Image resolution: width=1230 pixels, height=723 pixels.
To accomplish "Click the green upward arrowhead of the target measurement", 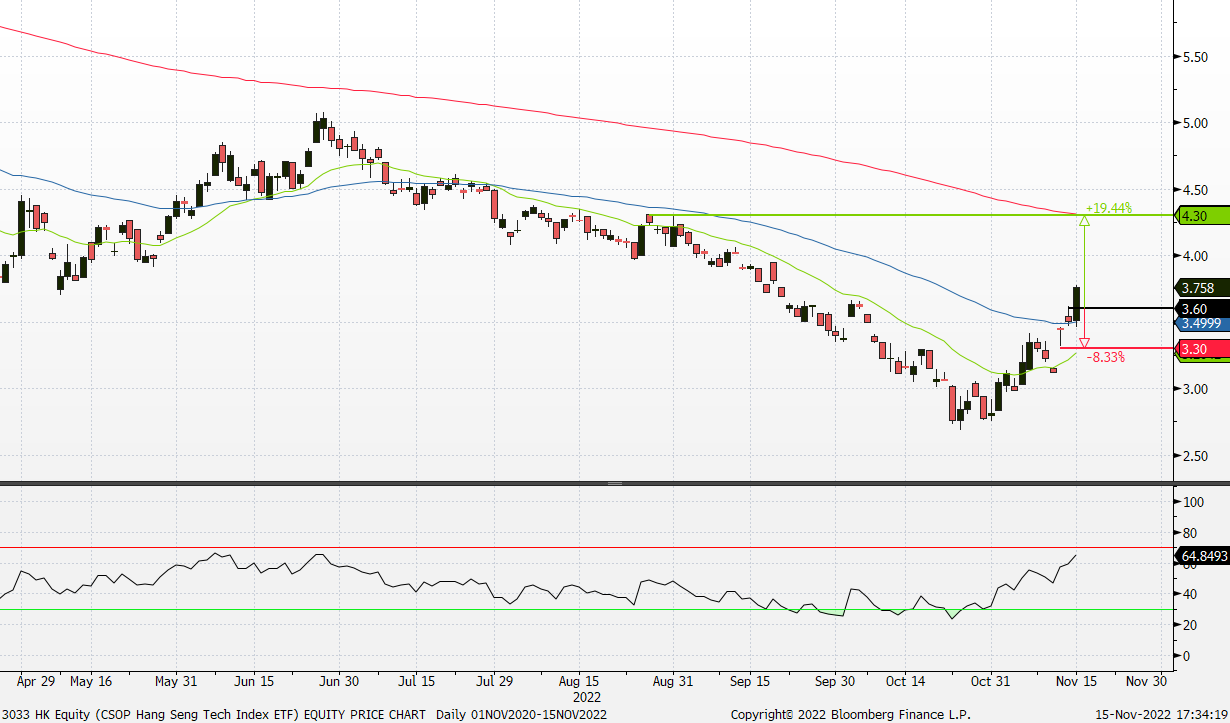I will pos(1085,221).
